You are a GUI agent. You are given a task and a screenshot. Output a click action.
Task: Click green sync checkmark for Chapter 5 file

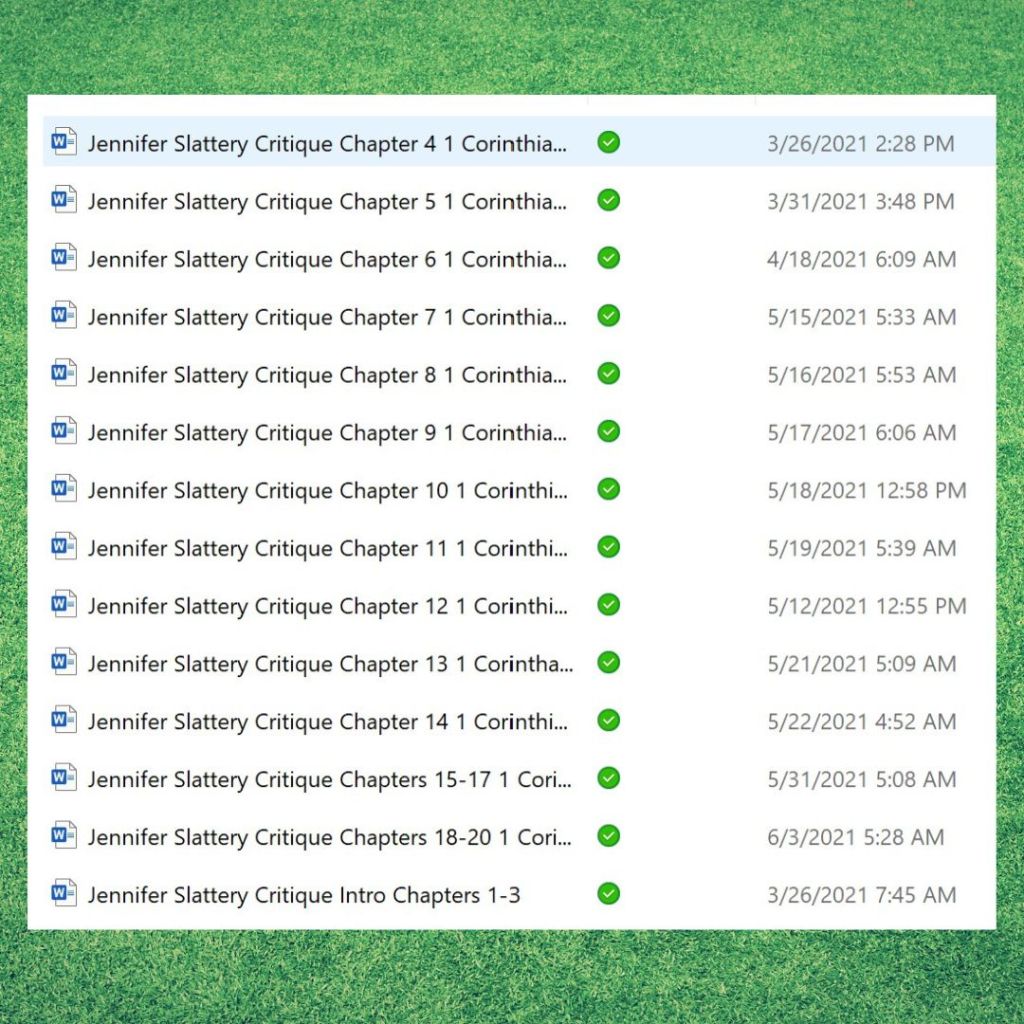click(608, 200)
